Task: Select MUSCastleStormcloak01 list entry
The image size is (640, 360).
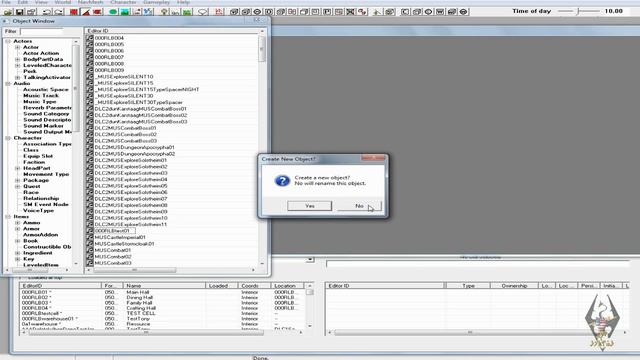Action: [124, 244]
